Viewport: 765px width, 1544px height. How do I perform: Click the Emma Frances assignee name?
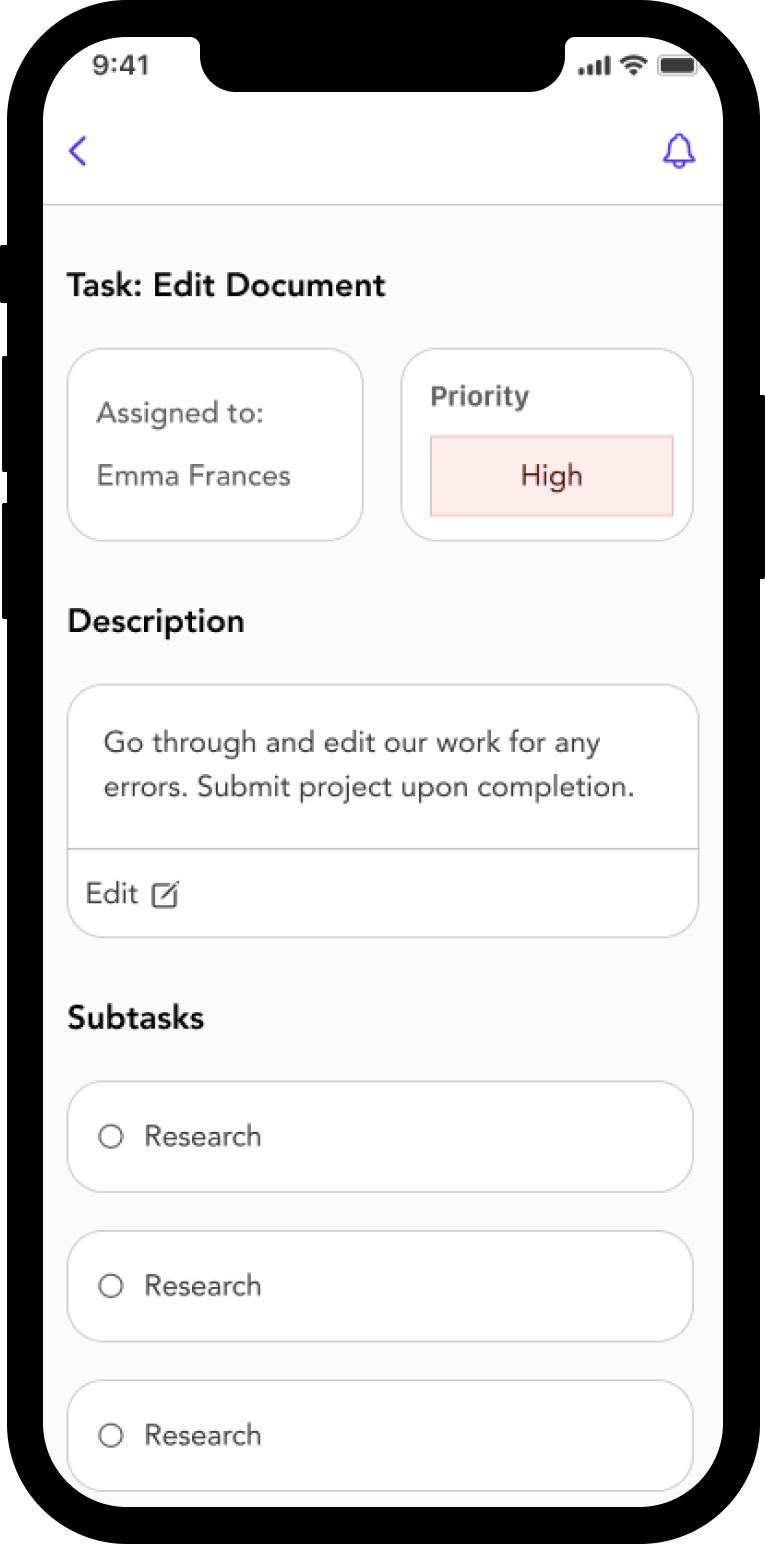click(x=193, y=475)
